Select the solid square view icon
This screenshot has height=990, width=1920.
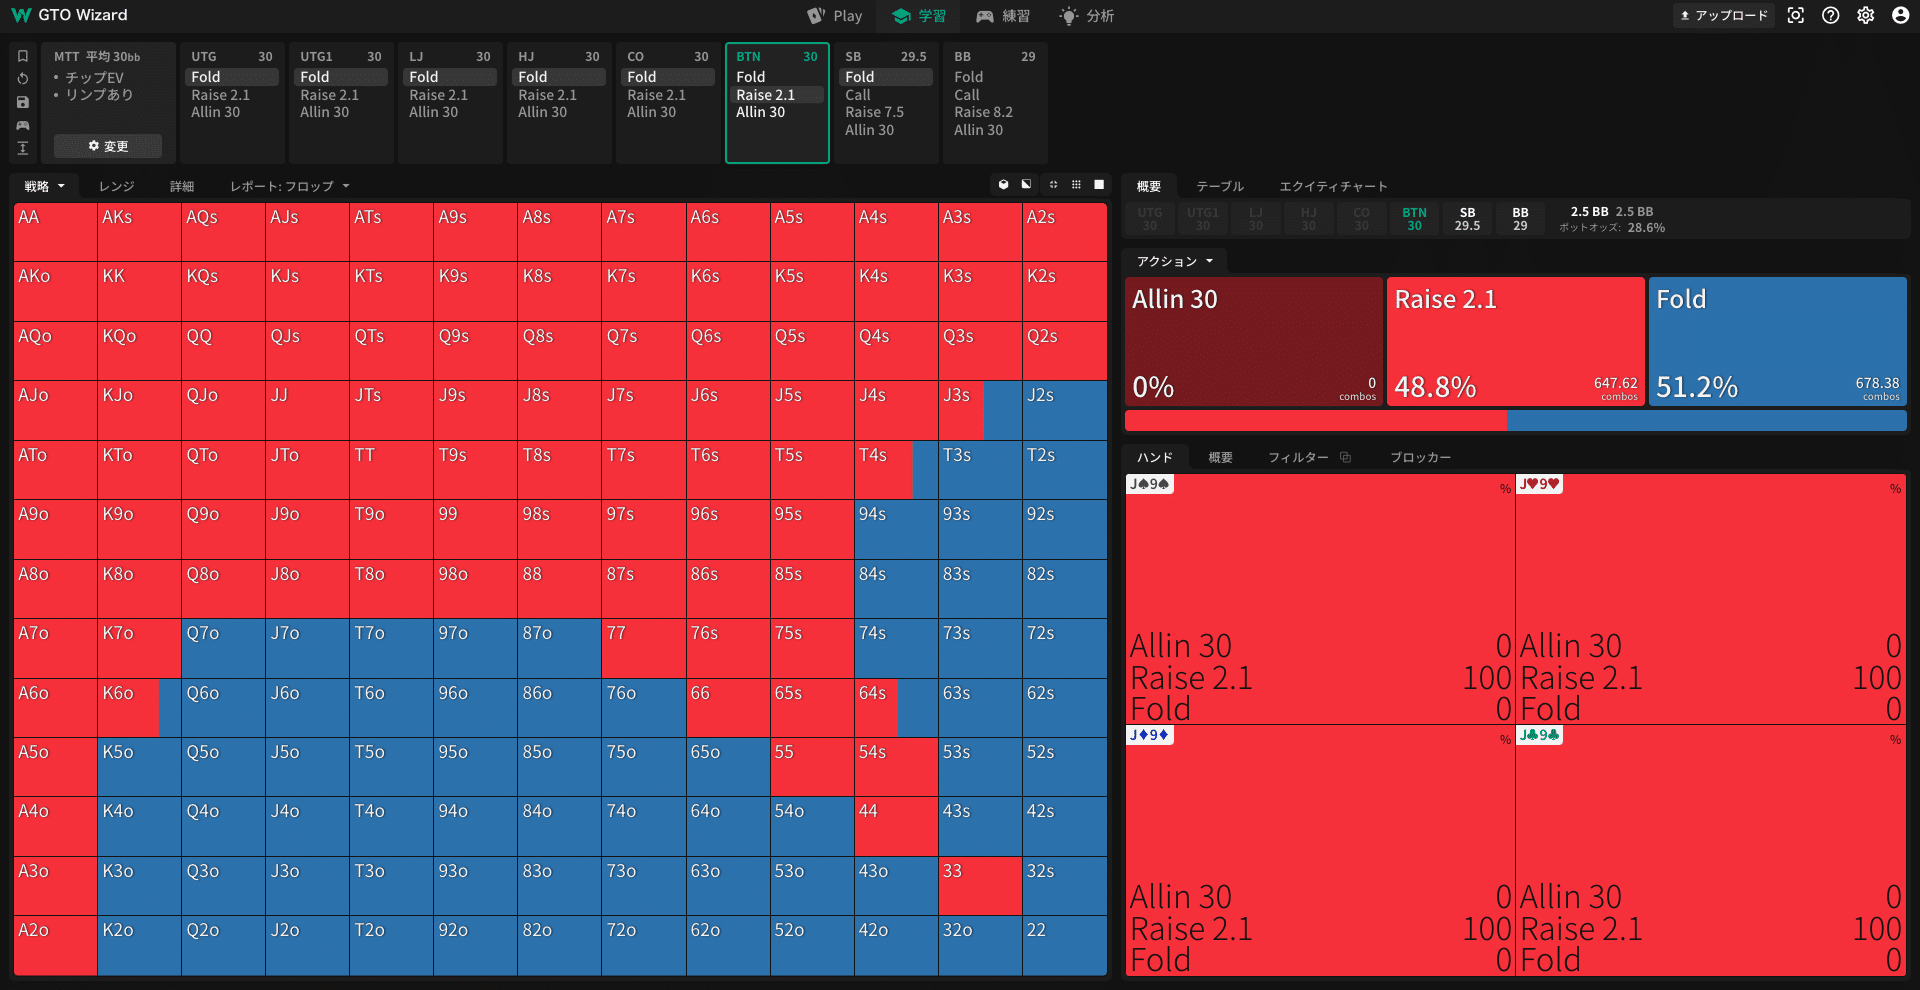point(1099,185)
